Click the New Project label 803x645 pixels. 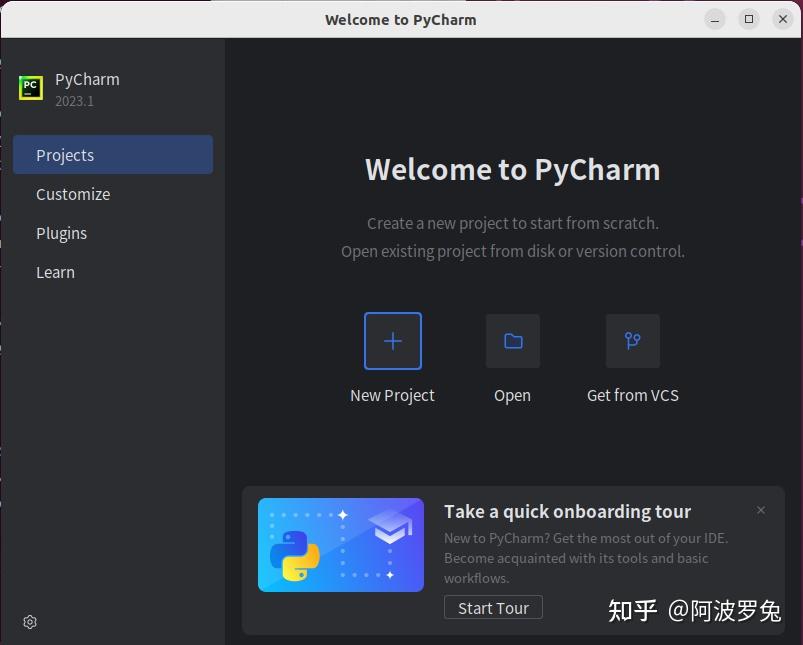pos(392,396)
